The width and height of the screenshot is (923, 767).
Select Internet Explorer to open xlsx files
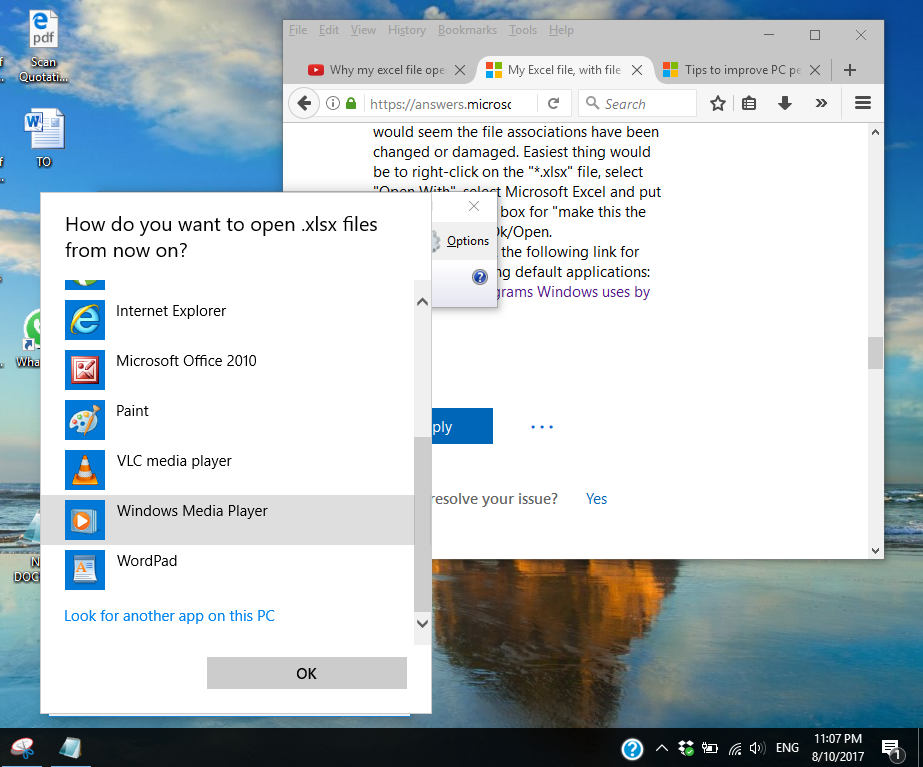pyautogui.click(x=227, y=320)
